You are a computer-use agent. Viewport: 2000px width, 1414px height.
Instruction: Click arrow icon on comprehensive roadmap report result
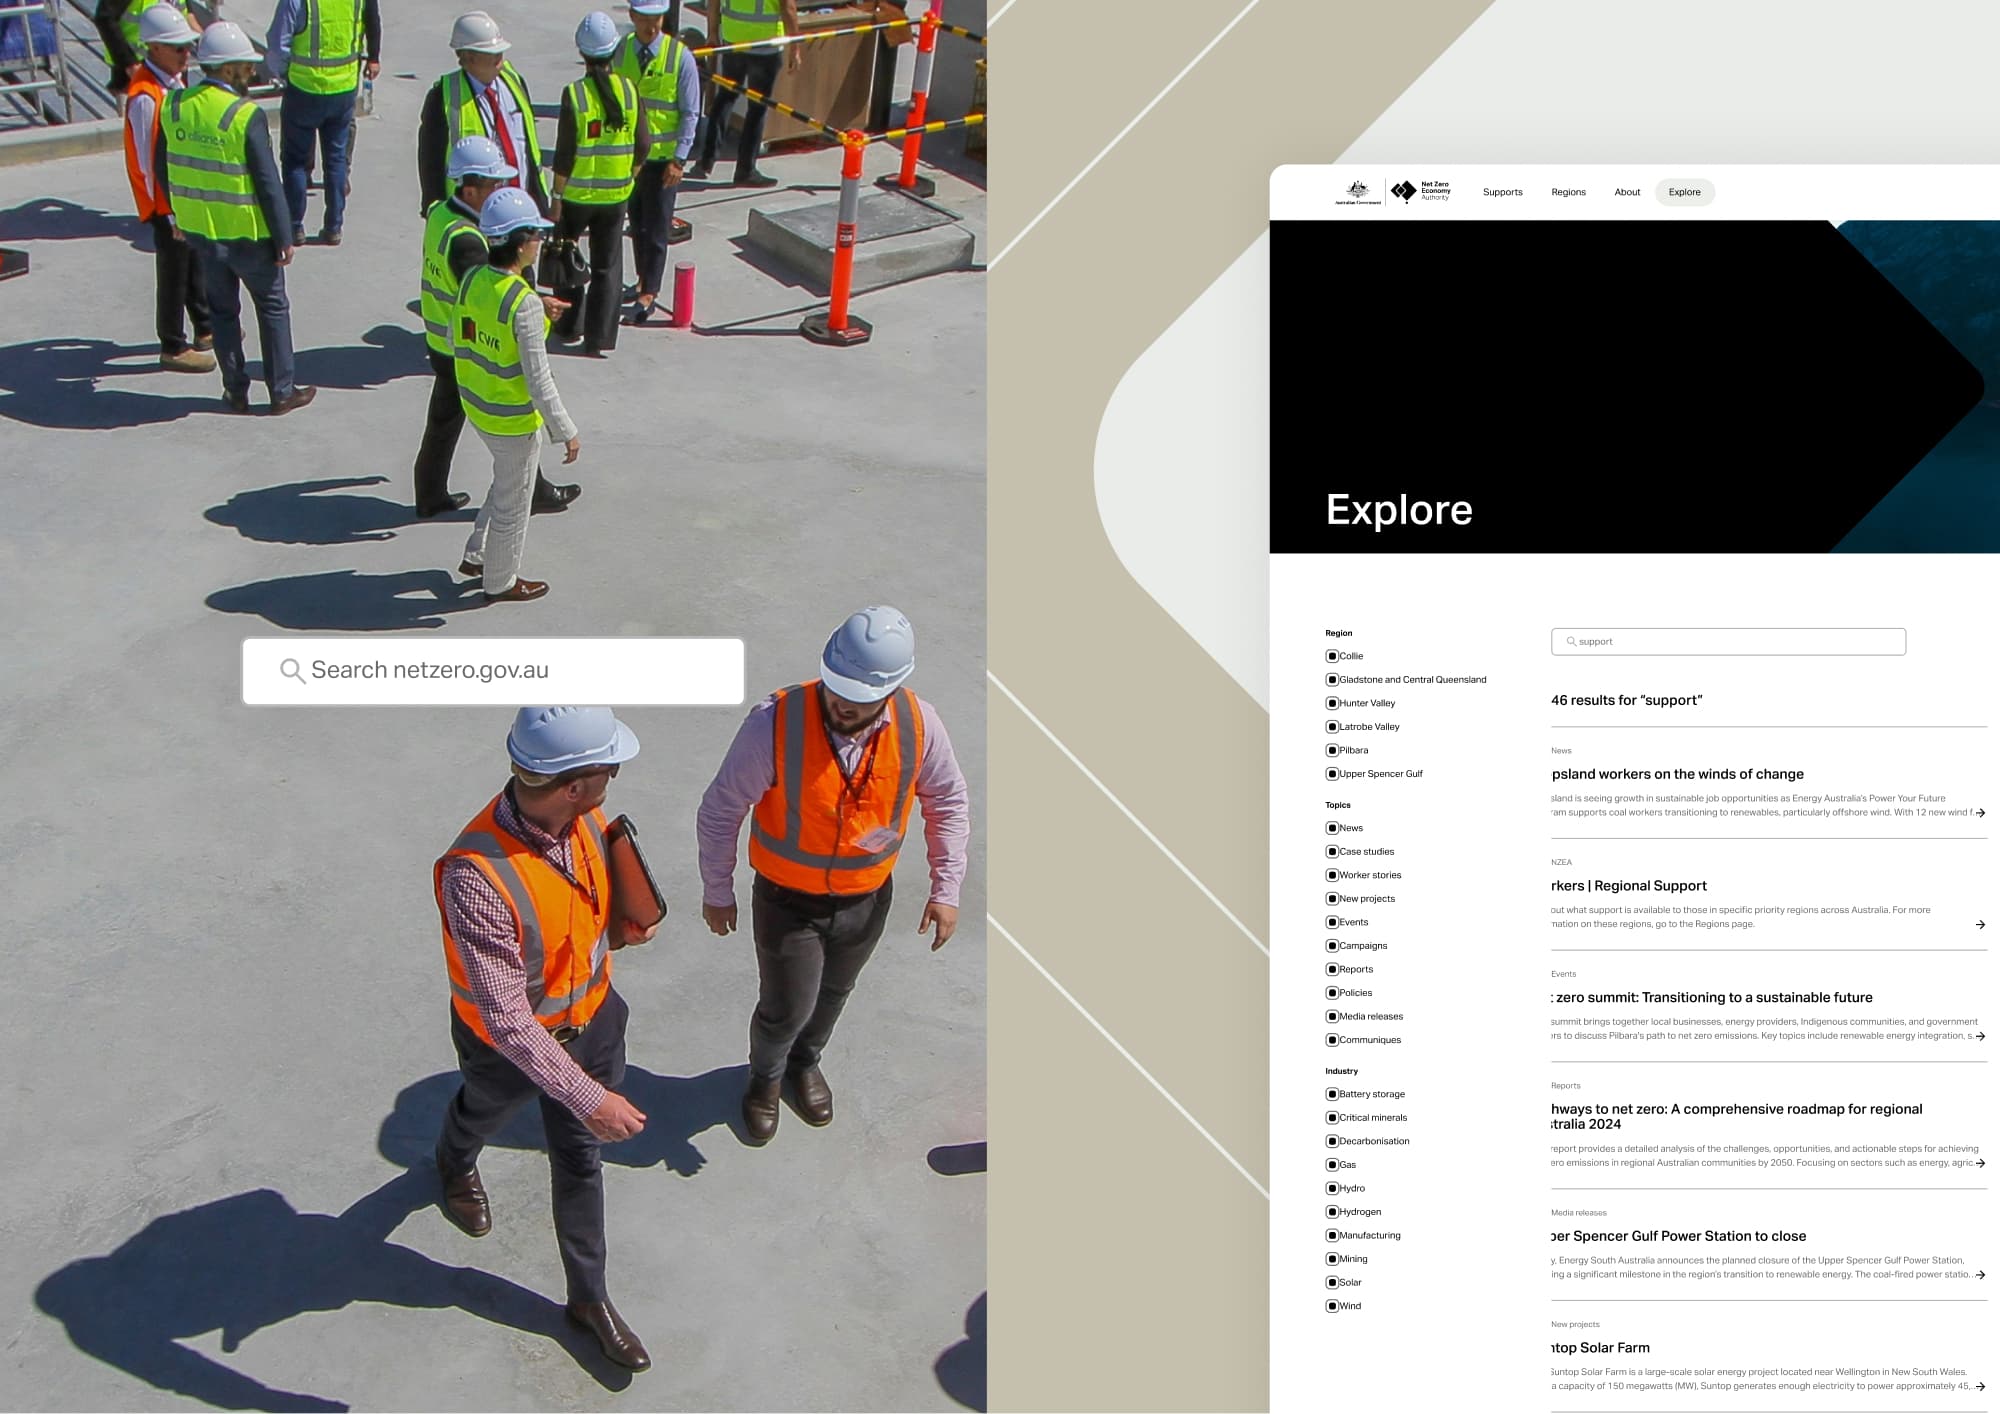(x=1980, y=1163)
